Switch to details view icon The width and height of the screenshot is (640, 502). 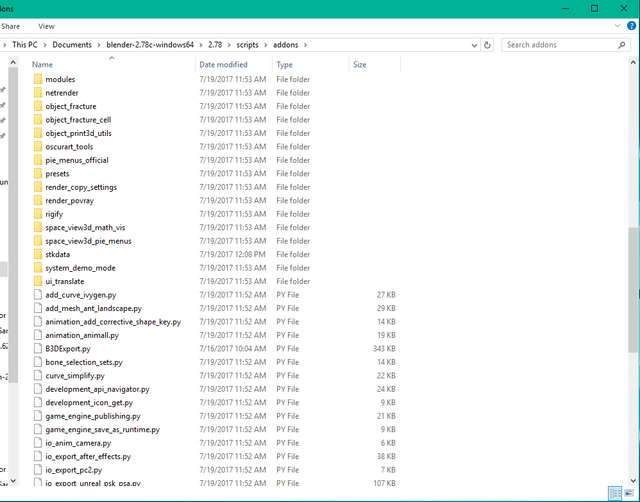pos(615,493)
